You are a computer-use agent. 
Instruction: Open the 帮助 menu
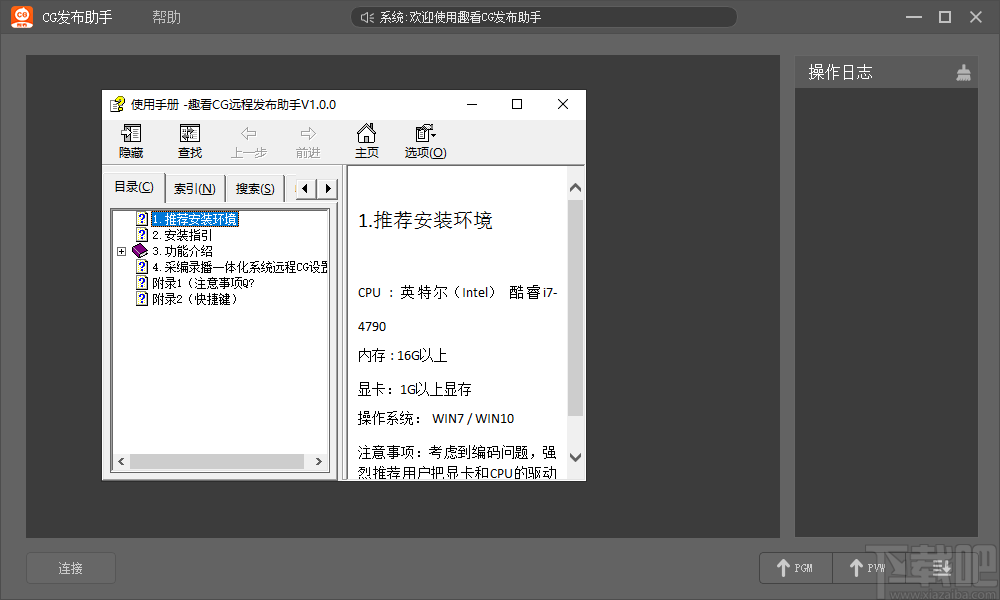point(166,16)
